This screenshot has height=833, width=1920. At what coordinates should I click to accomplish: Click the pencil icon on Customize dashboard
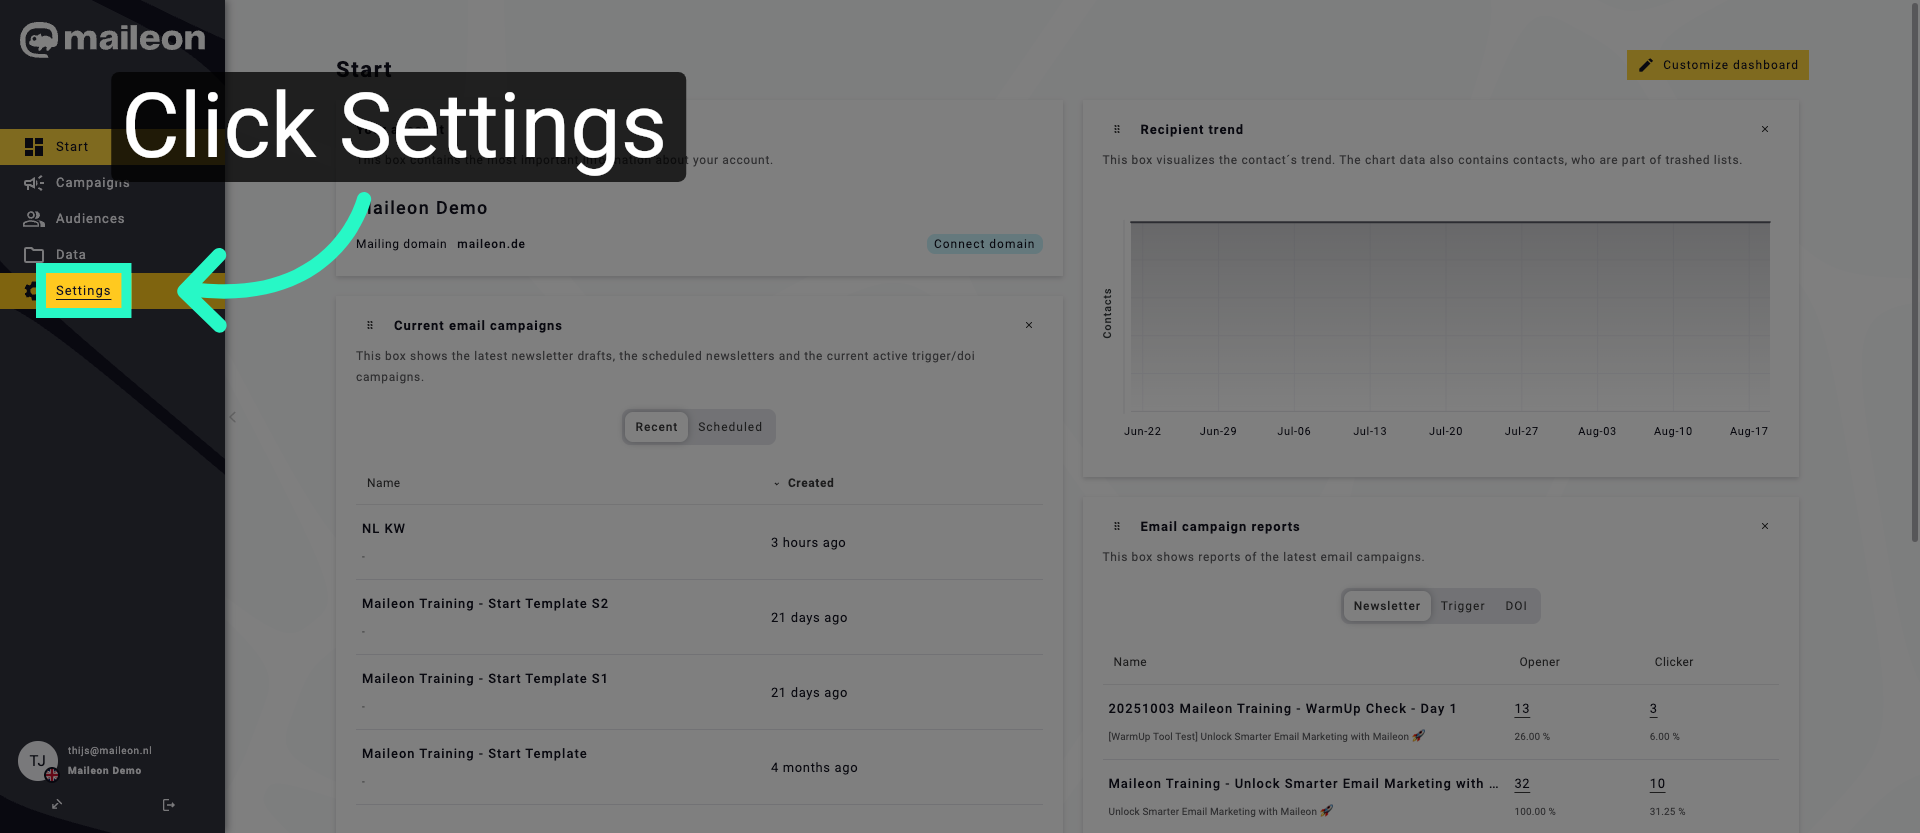pyautogui.click(x=1646, y=65)
